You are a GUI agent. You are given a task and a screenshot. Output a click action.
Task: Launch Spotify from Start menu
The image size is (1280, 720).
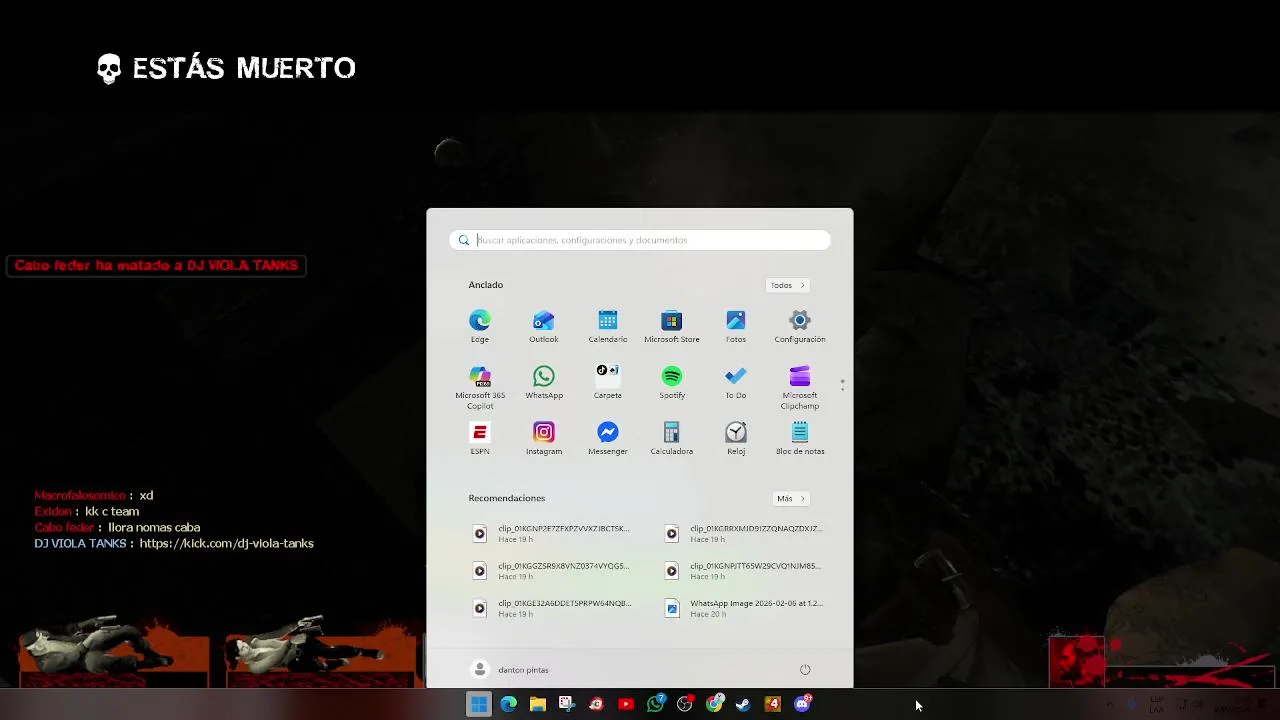point(672,382)
